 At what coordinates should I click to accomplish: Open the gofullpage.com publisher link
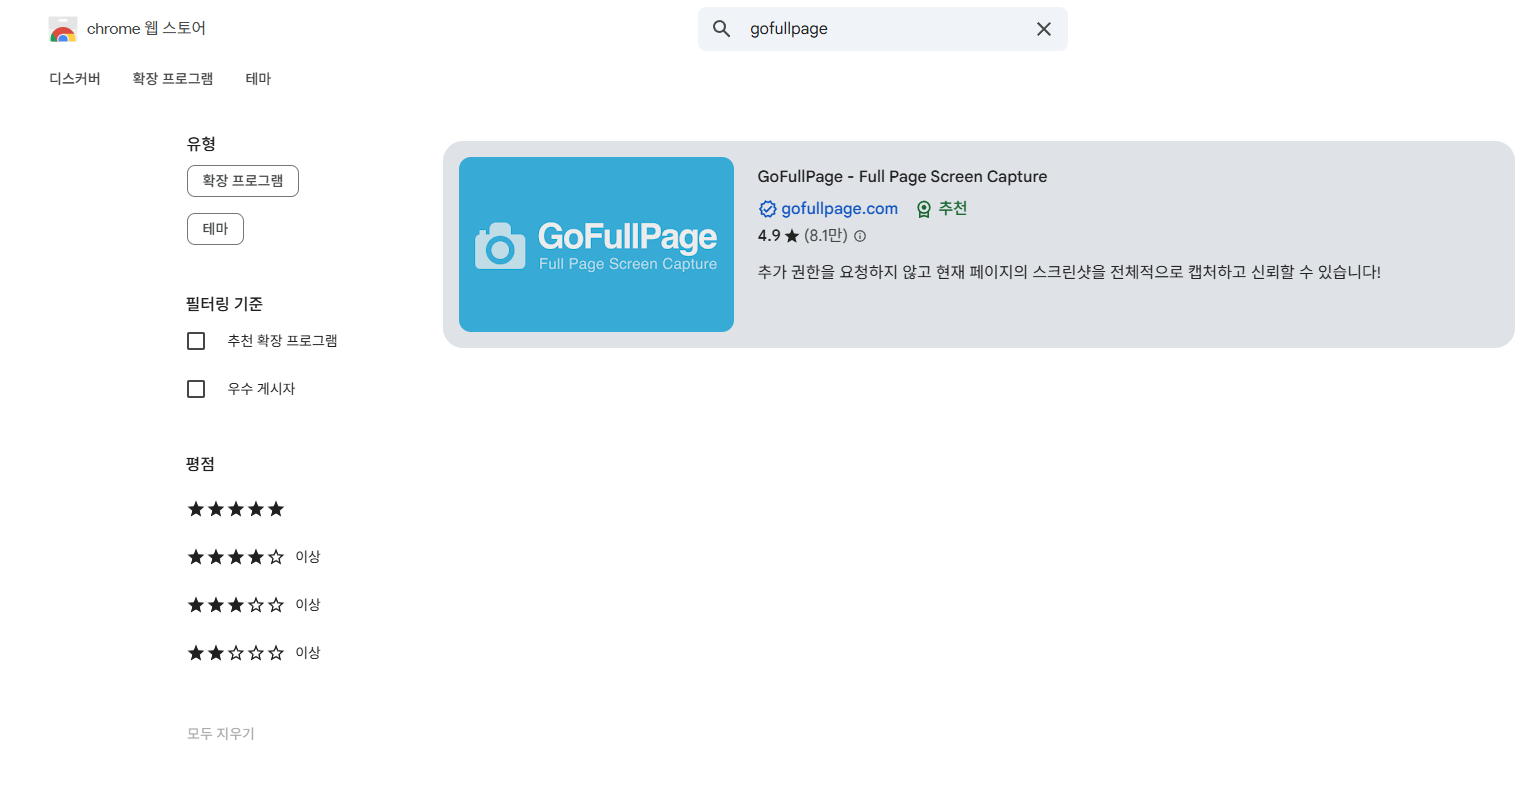pos(839,209)
